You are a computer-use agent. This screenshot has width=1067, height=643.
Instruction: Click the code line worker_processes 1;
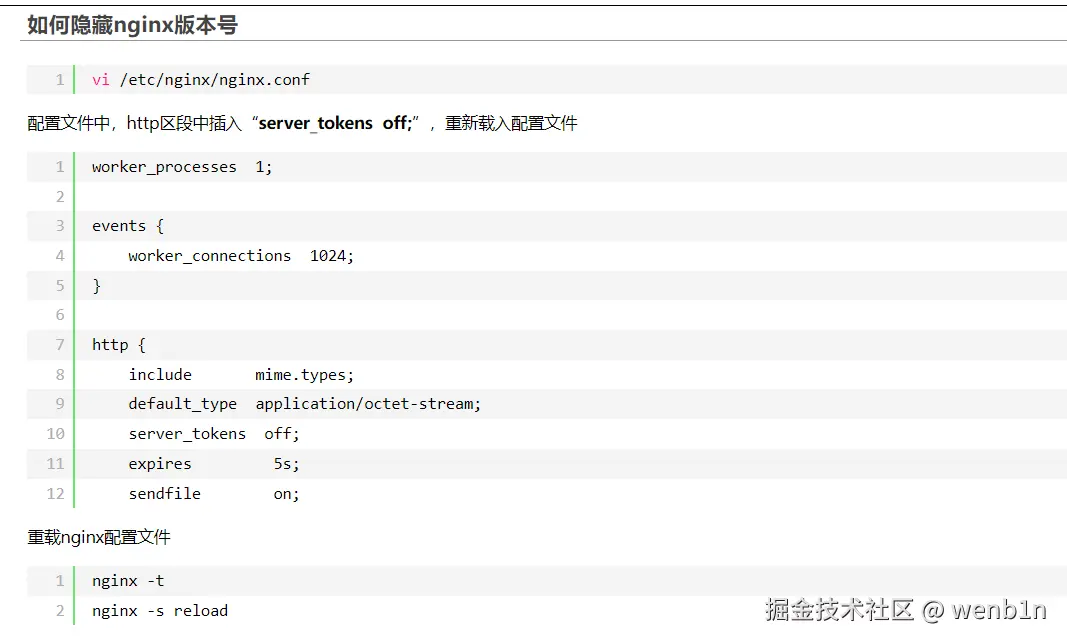coord(182,167)
